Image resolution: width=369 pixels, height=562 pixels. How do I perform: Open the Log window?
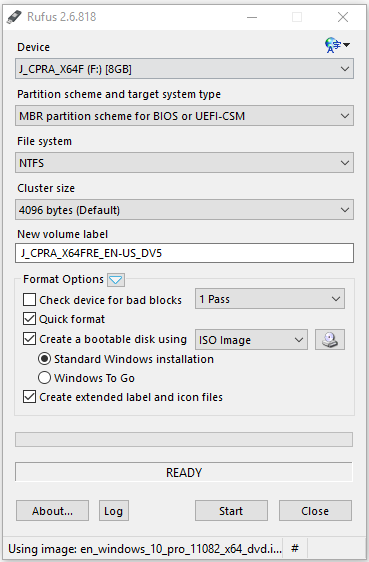point(114,510)
